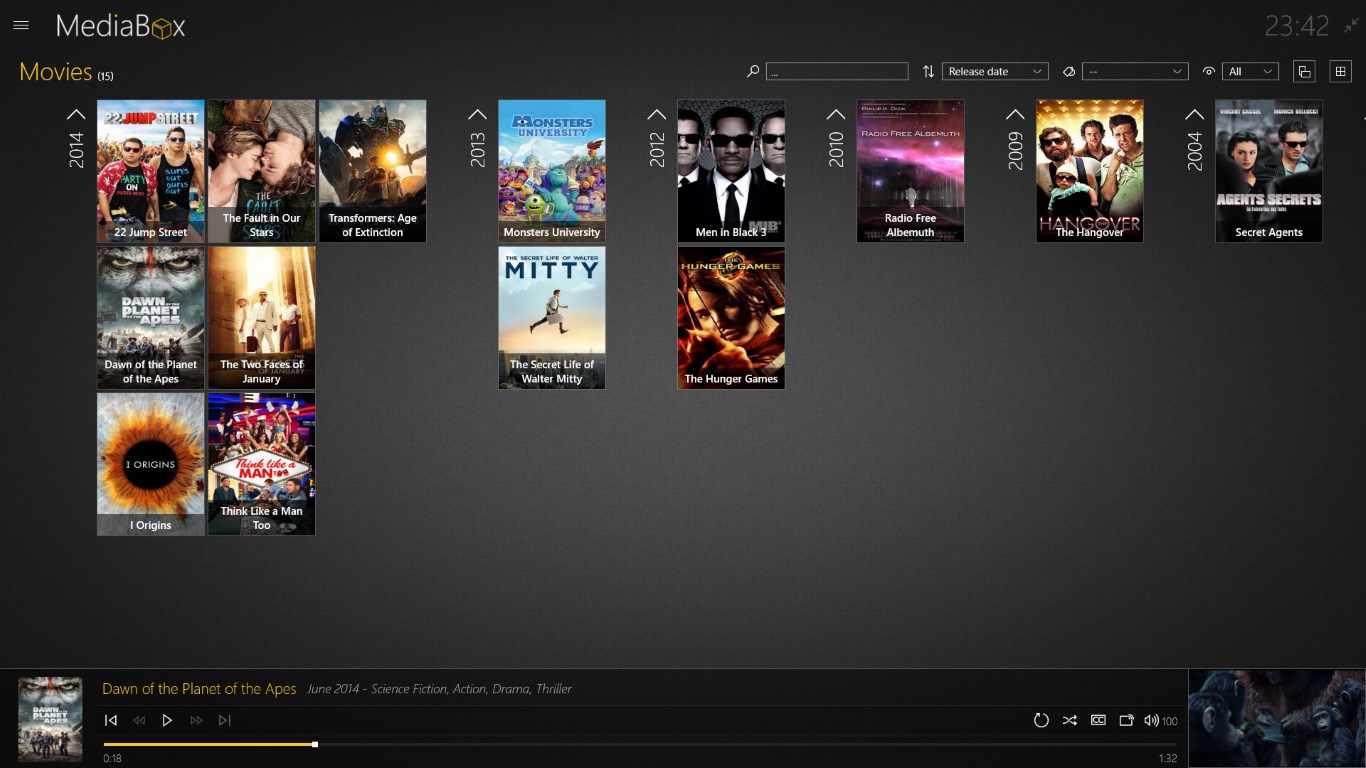Screen dimensions: 1366x768
Task: Open the hamburger main menu
Action: (21, 25)
